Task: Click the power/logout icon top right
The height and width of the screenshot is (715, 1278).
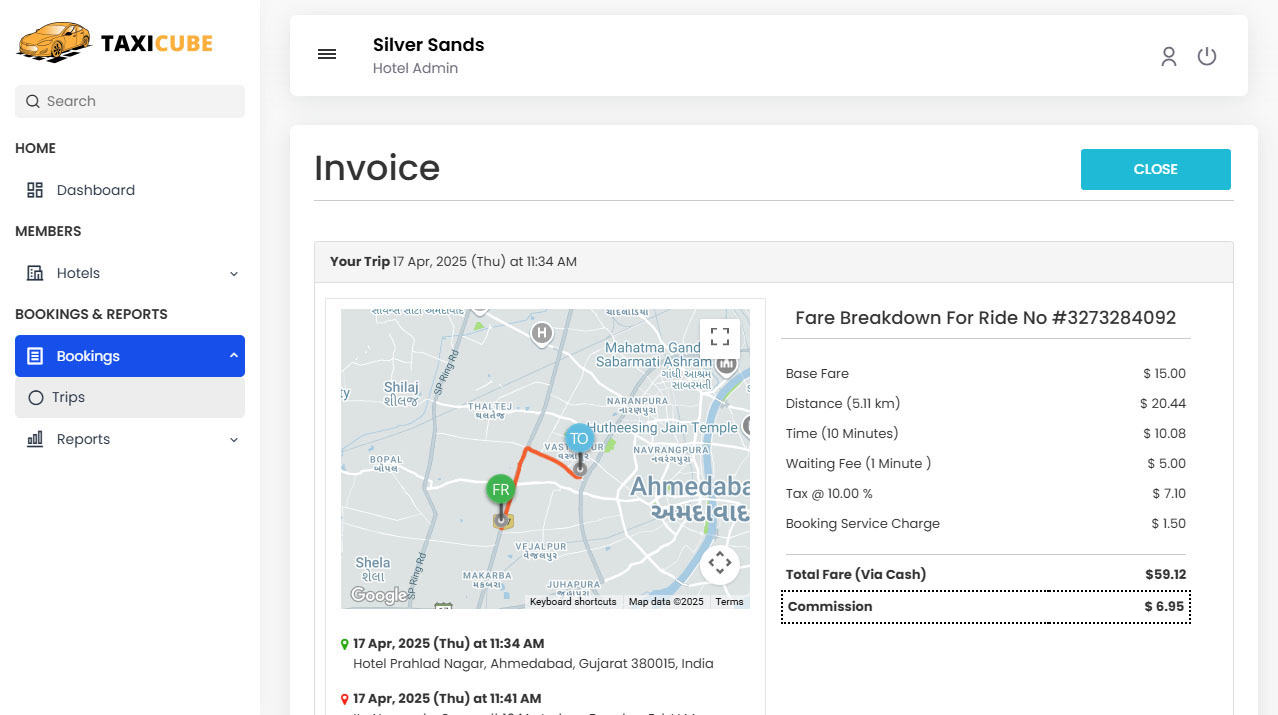Action: point(1207,56)
